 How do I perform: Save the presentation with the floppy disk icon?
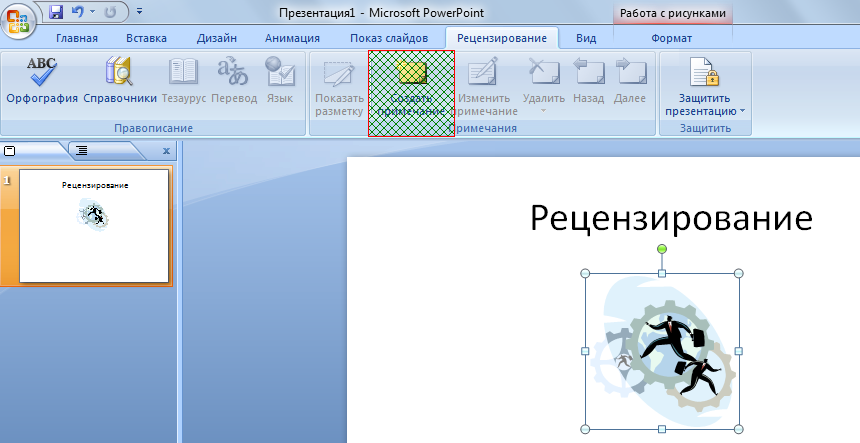coord(55,12)
